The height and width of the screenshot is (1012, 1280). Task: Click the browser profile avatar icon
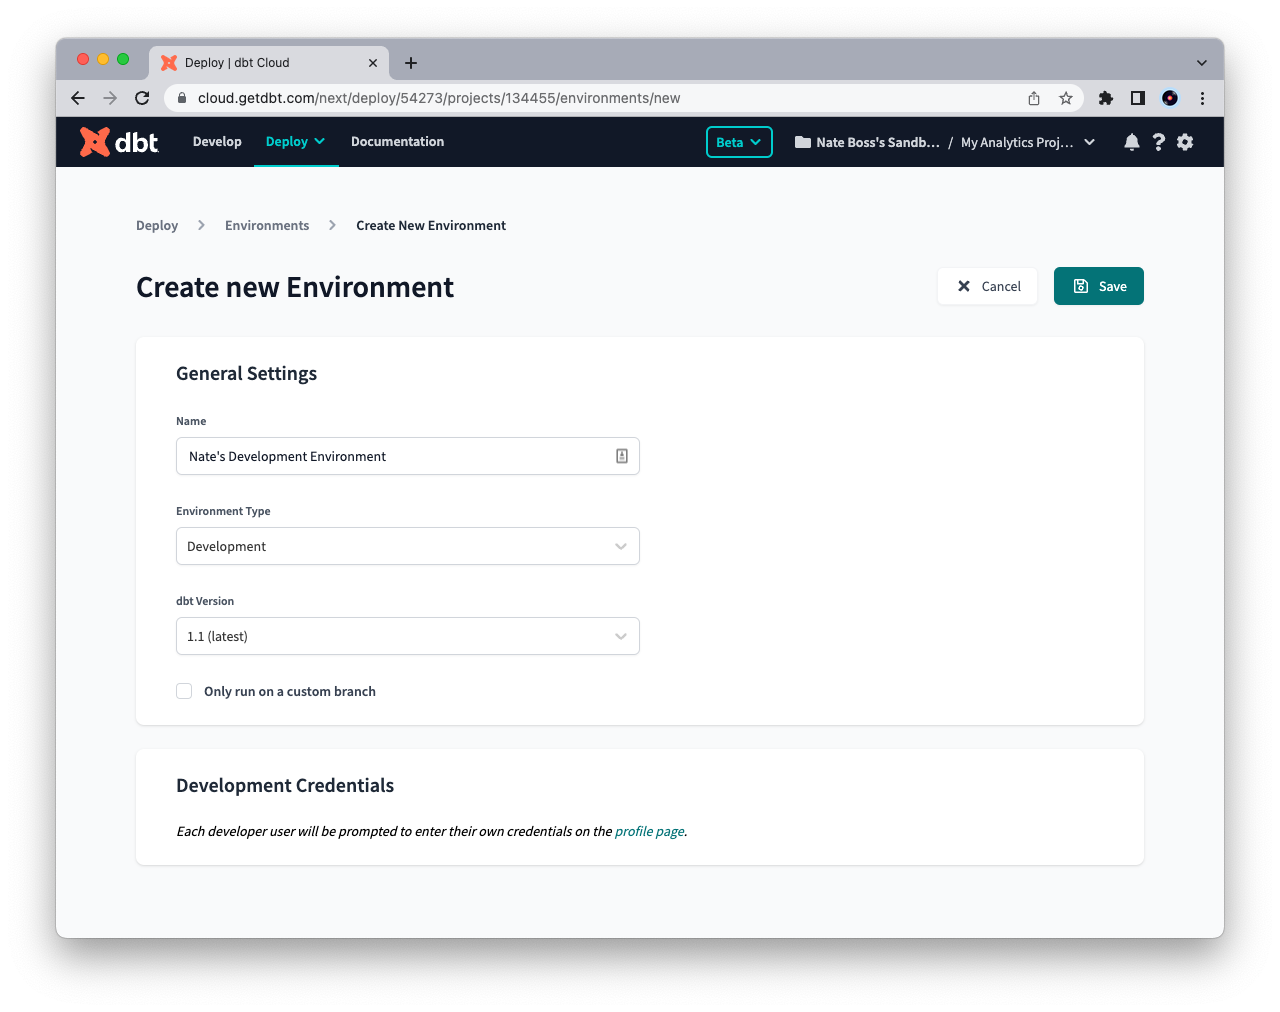[1170, 98]
